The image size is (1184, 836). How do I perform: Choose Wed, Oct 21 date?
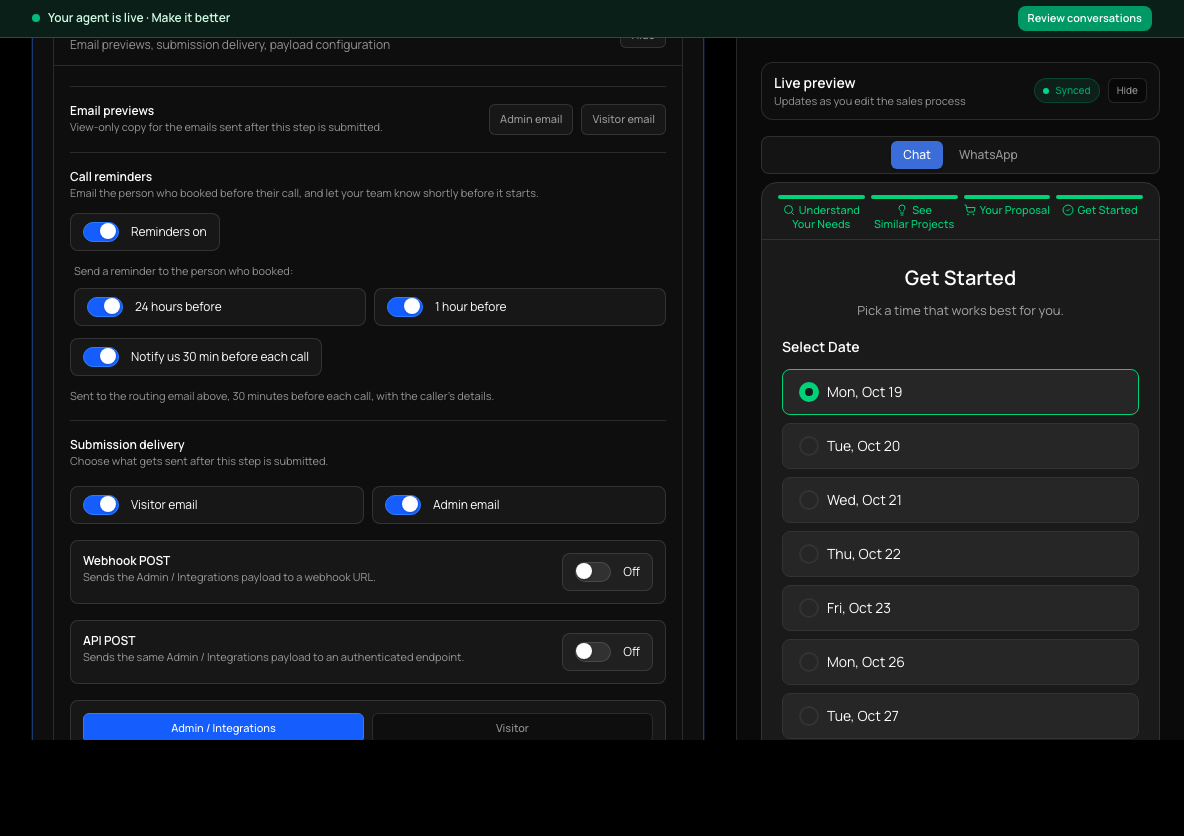coord(960,500)
